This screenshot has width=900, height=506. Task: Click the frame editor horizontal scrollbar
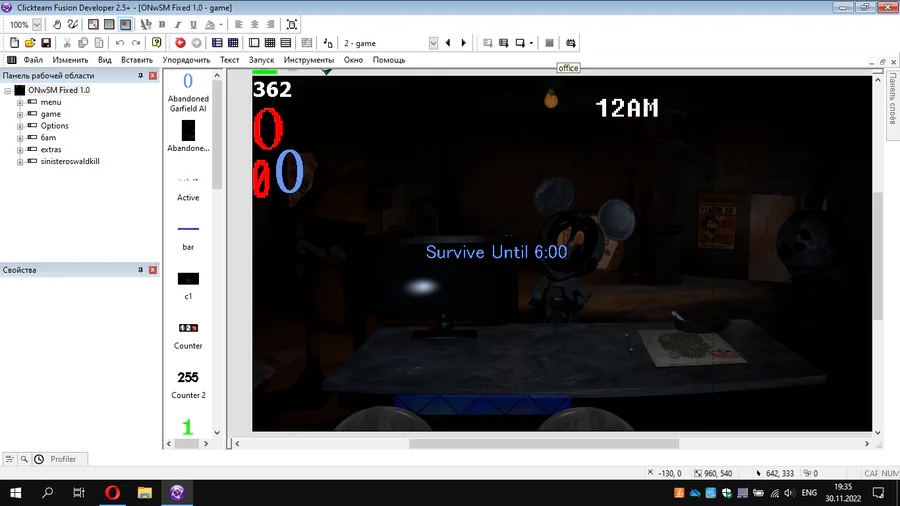pos(544,443)
